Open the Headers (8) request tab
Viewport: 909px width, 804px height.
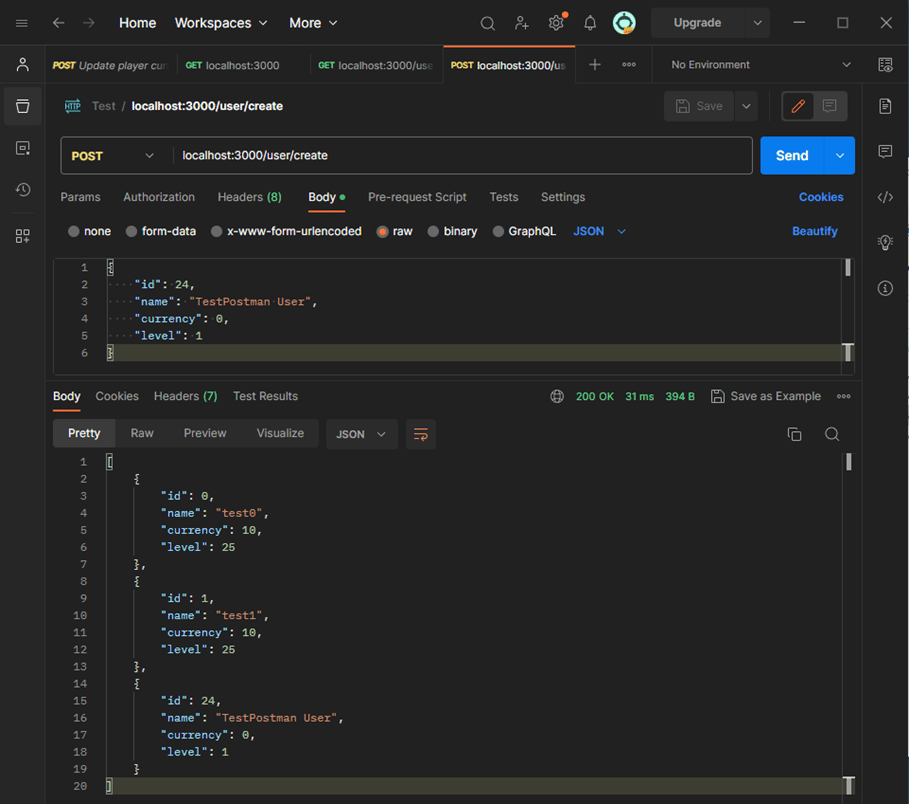(249, 197)
